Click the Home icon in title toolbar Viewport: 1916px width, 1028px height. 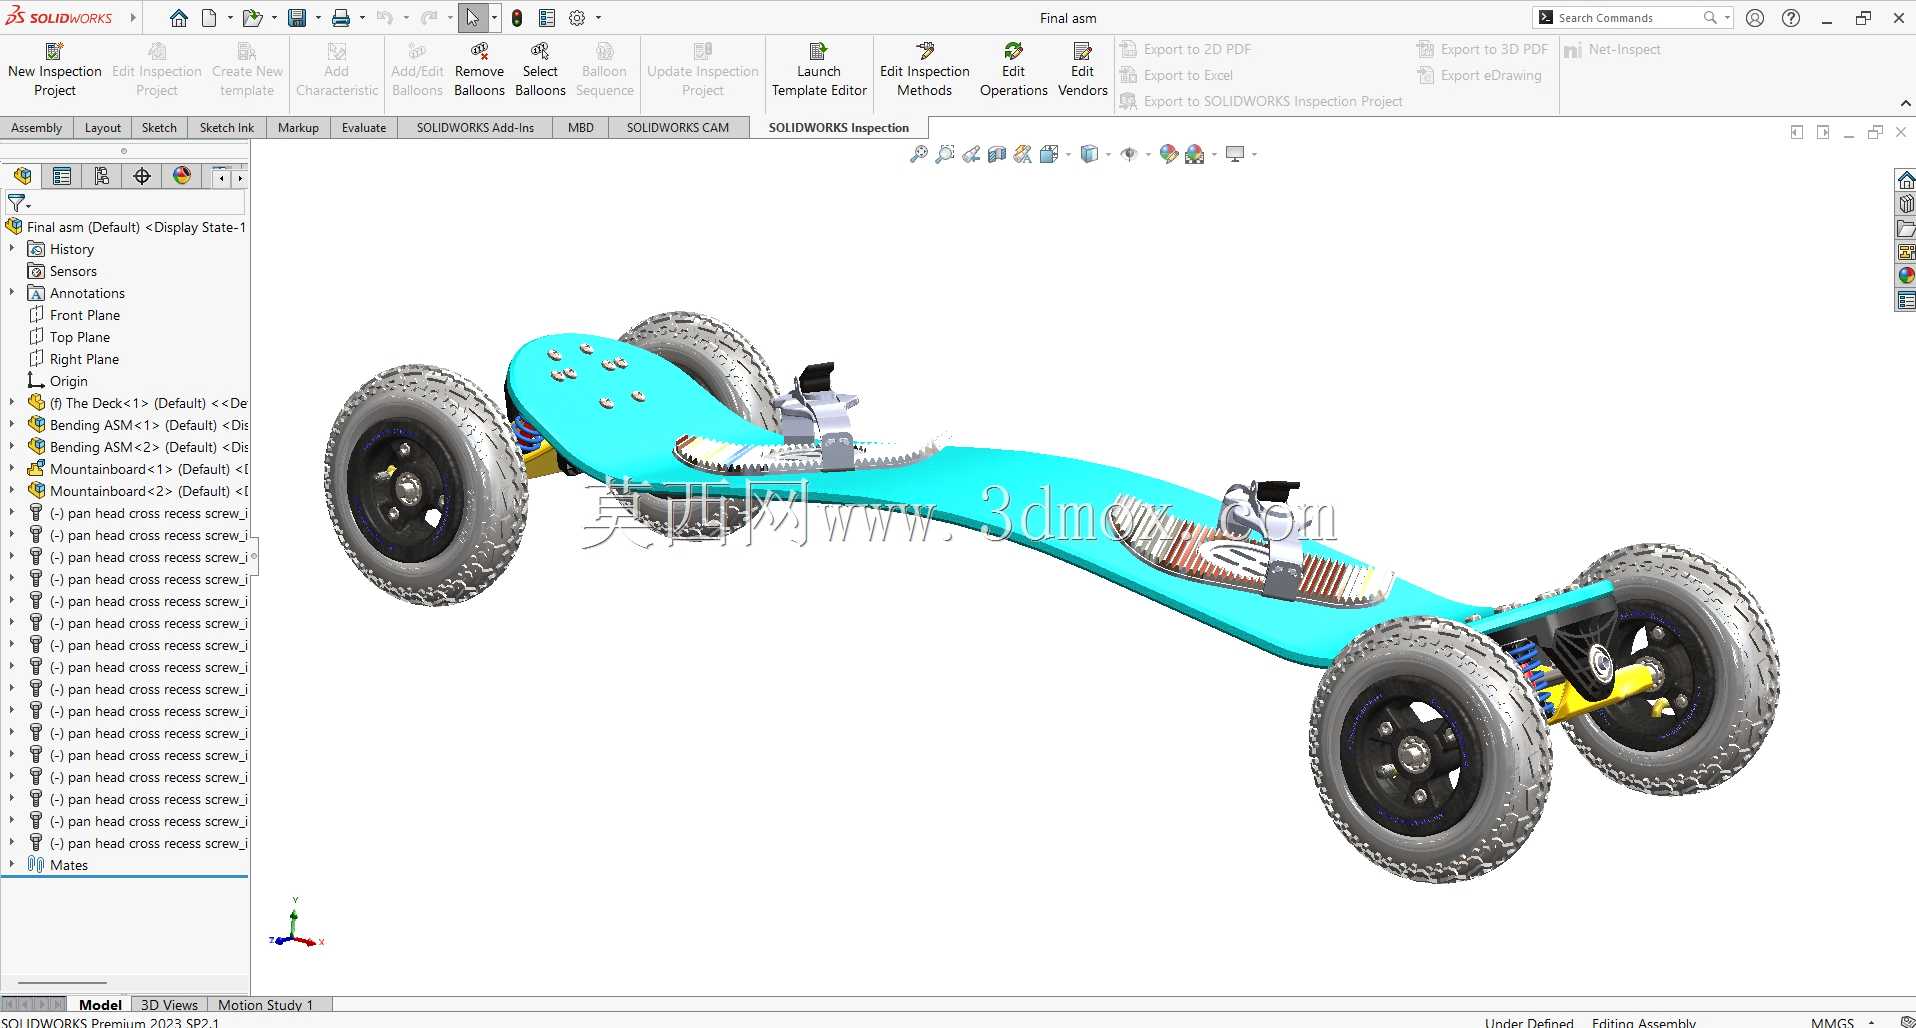click(x=178, y=18)
